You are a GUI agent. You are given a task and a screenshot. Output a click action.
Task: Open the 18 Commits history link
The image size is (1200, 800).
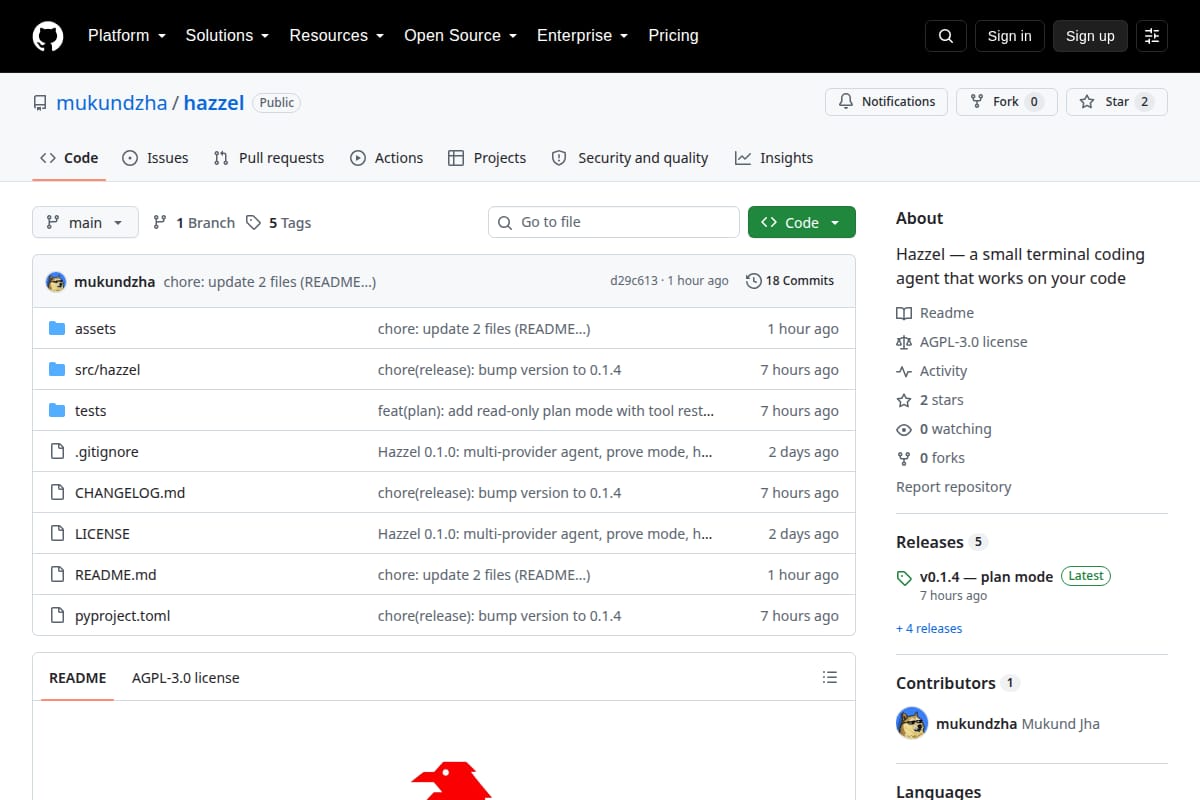pos(790,281)
